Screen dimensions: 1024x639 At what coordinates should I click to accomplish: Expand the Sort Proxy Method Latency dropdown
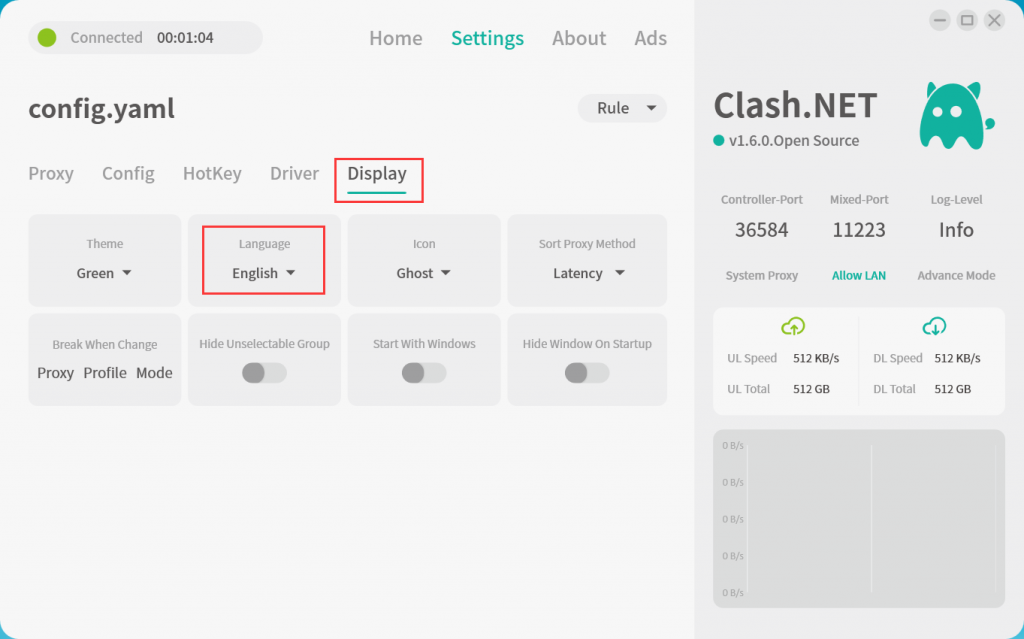[x=588, y=273]
